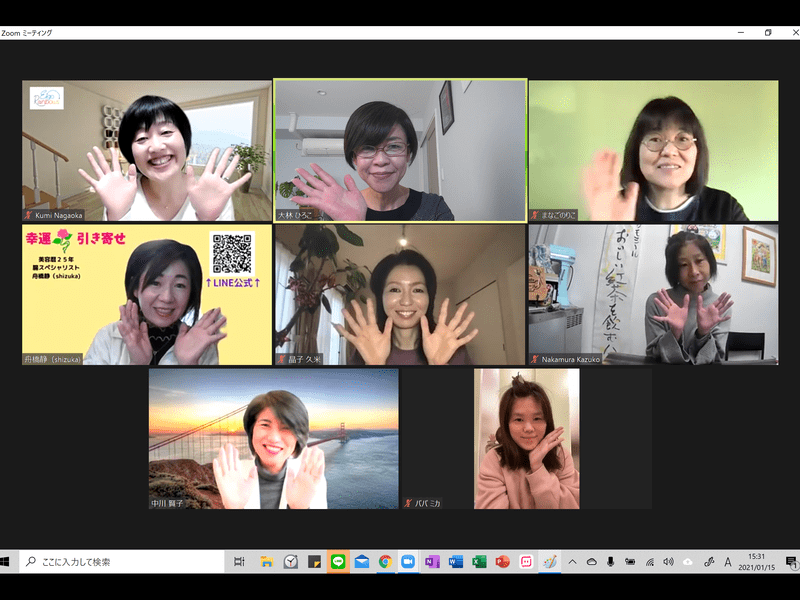Open the Windows Start menu
The height and width of the screenshot is (600, 800).
point(10,562)
